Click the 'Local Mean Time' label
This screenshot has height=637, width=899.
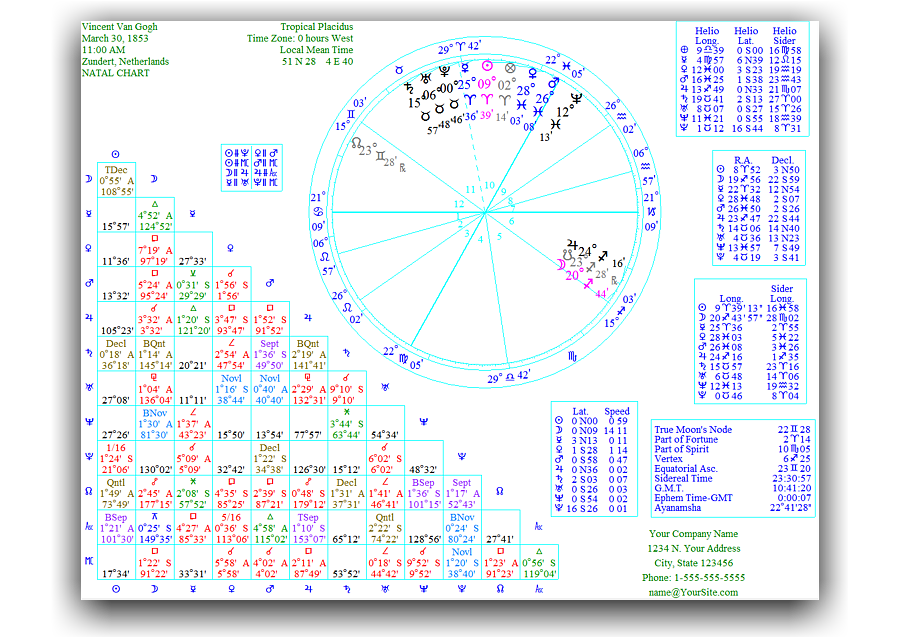(316, 50)
